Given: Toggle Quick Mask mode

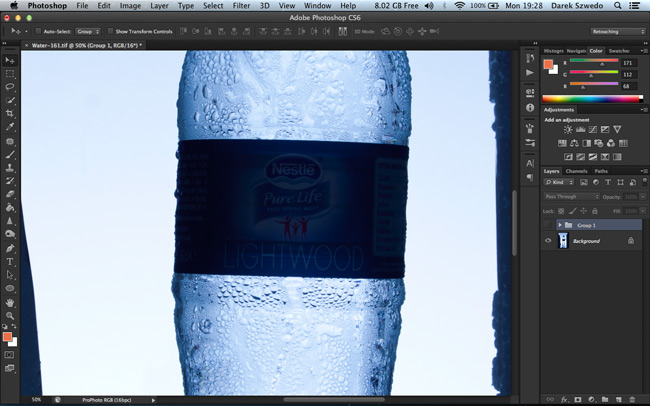Looking at the screenshot, I should 9,355.
